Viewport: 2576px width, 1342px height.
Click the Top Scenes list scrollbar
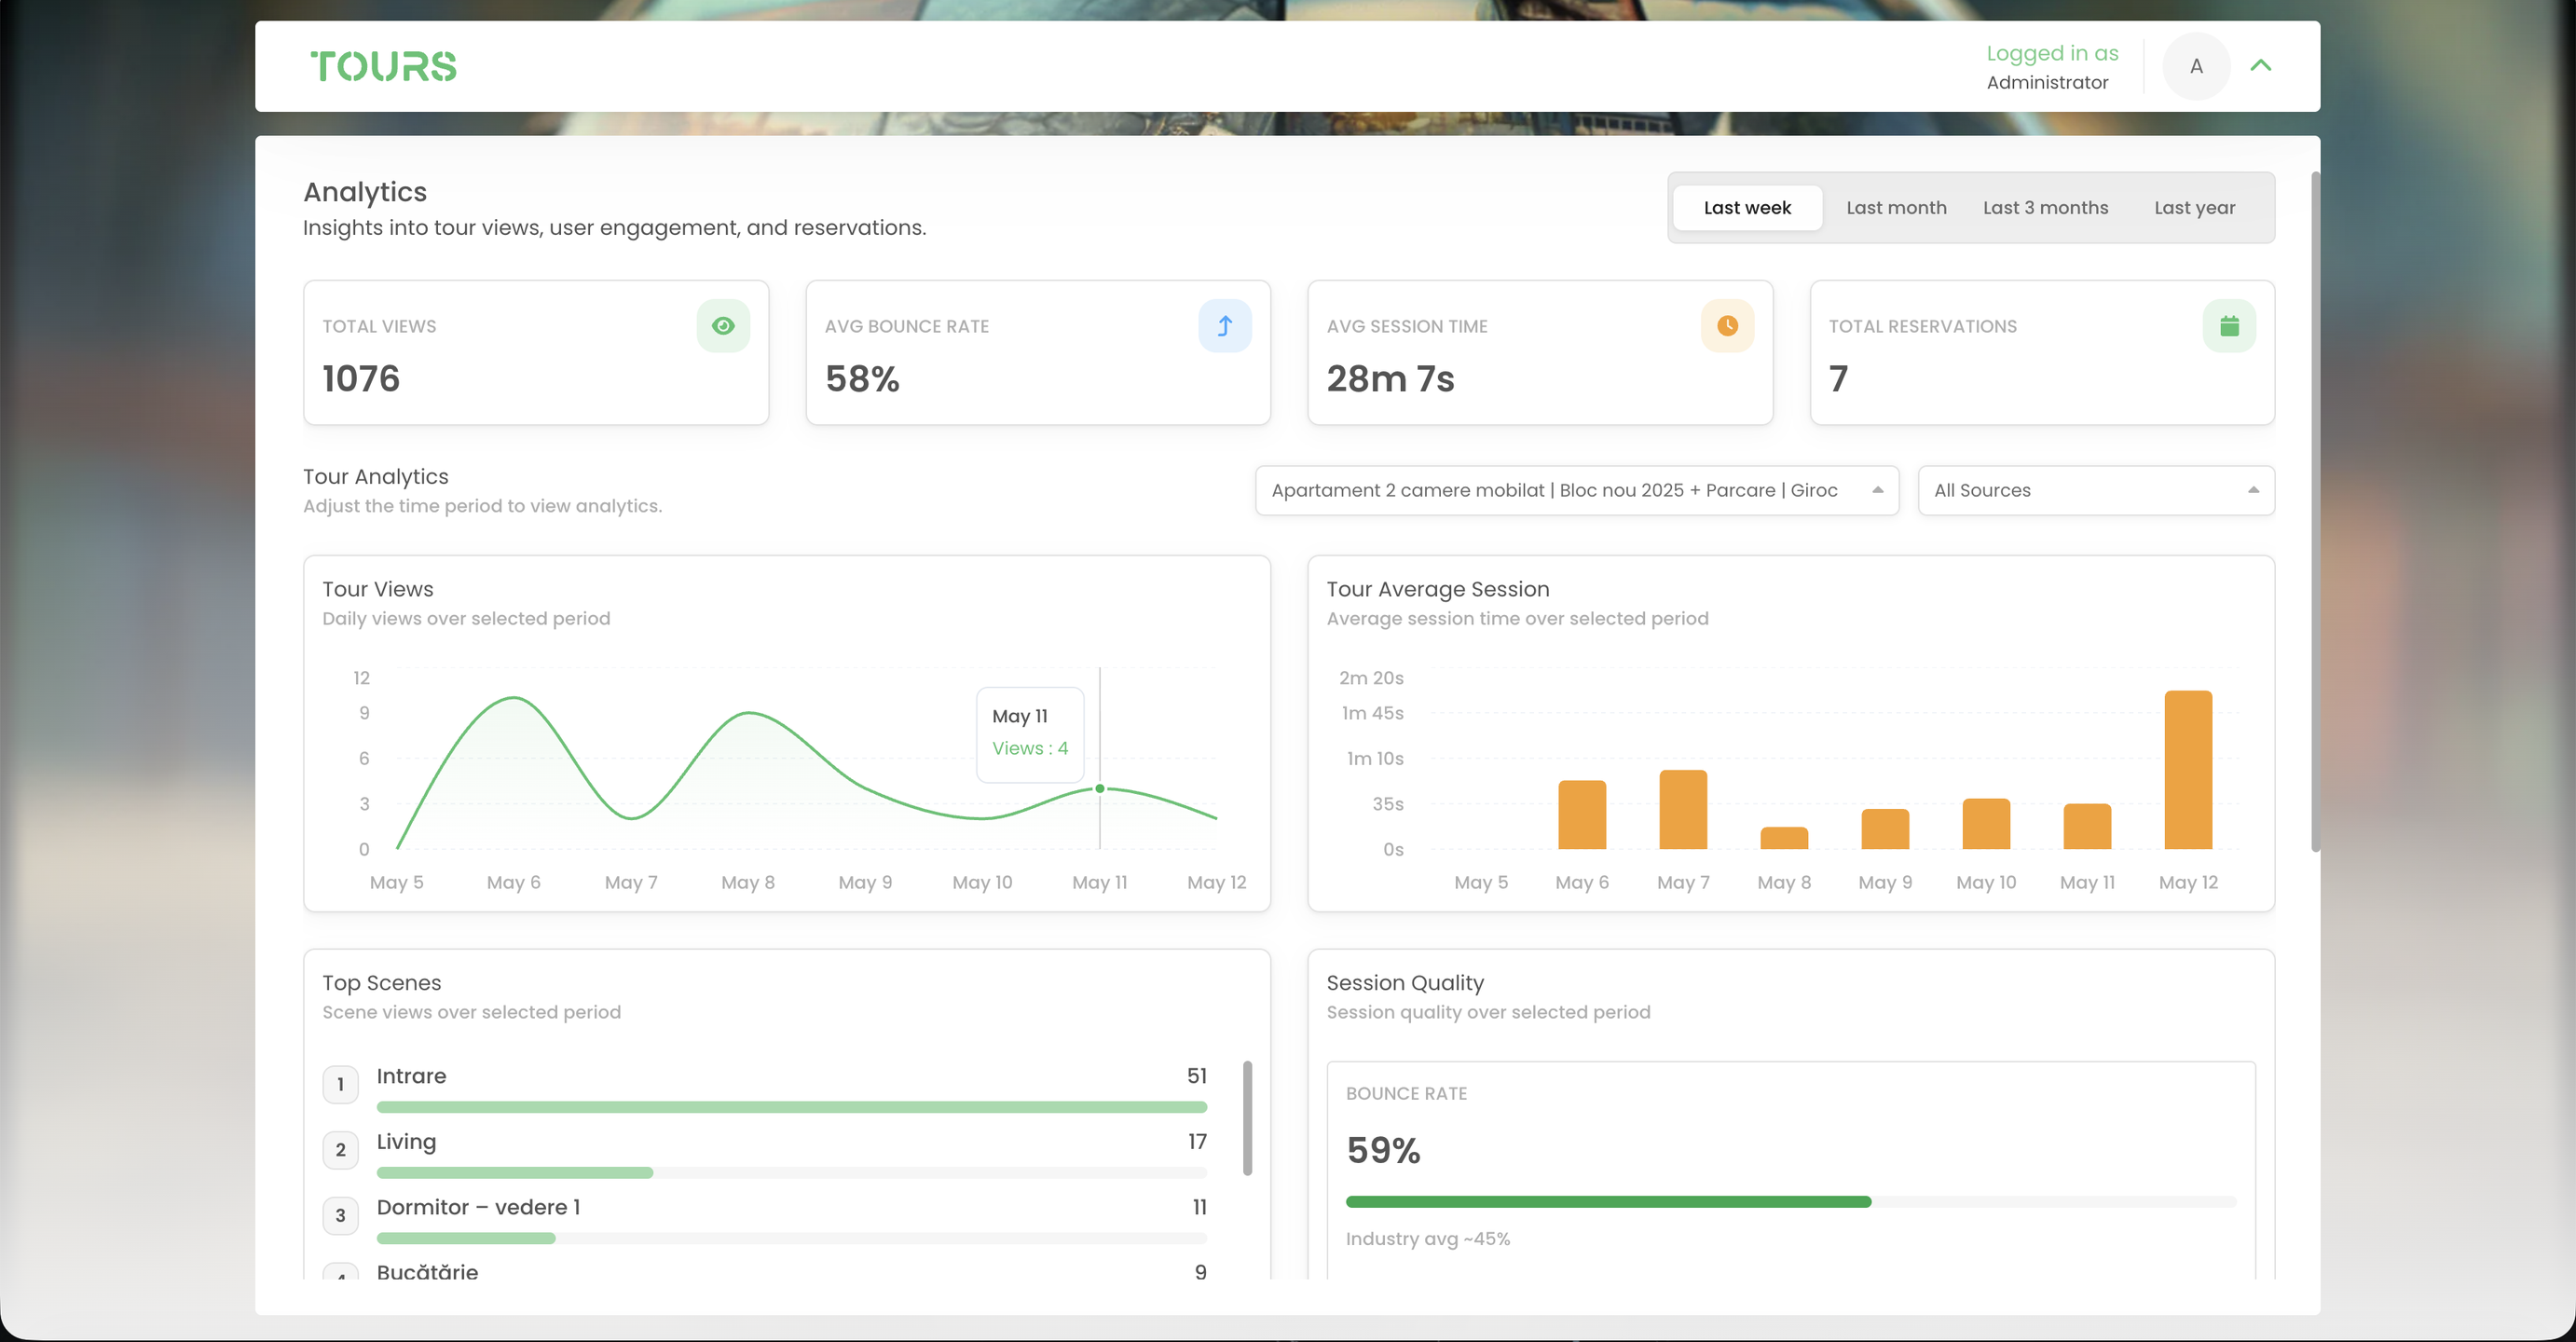coord(1247,1118)
